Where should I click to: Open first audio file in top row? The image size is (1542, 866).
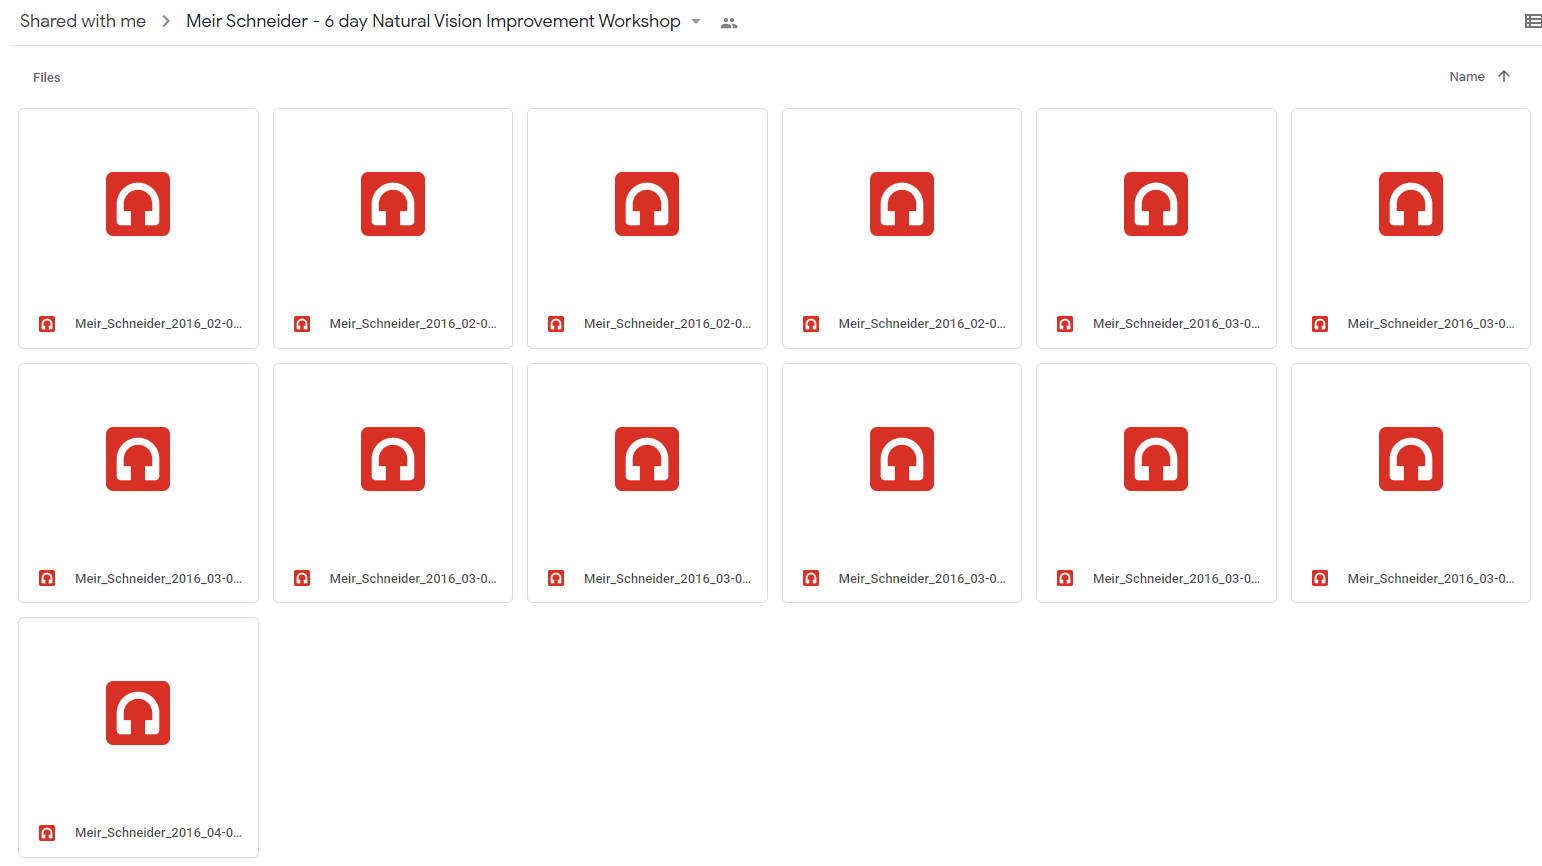click(x=138, y=228)
